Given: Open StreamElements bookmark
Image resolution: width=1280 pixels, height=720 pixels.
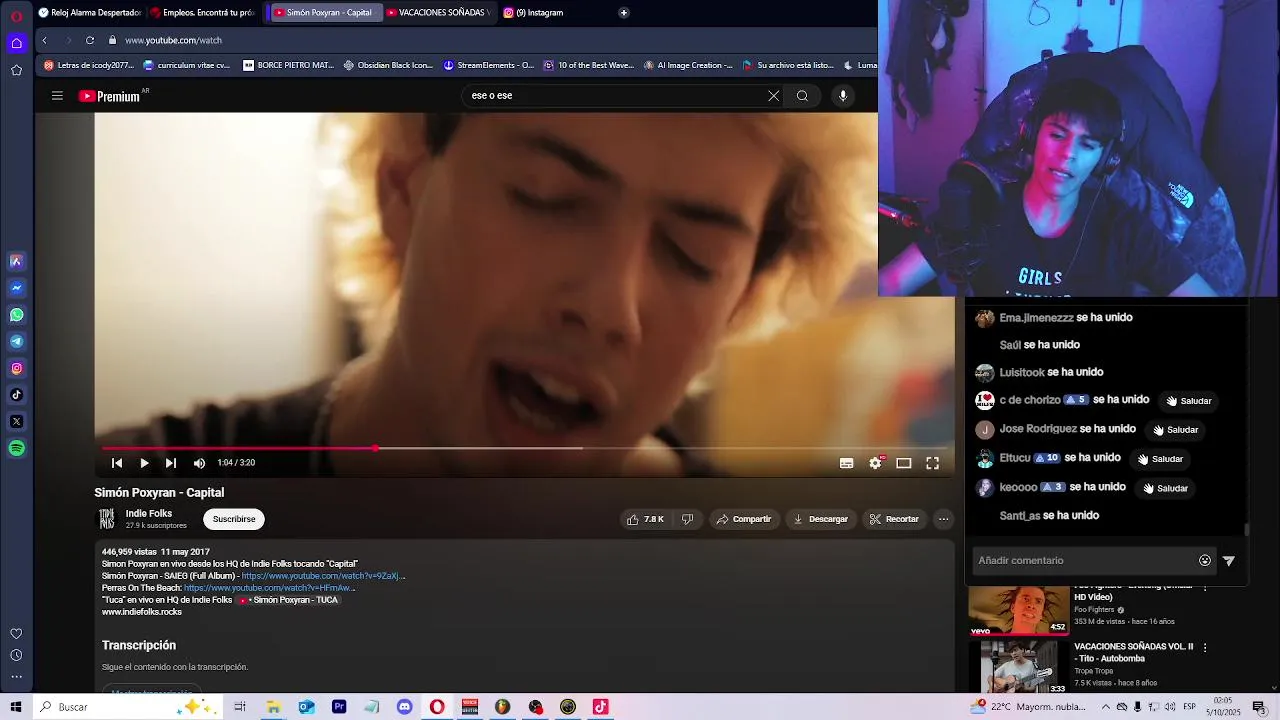Looking at the screenshot, I should coord(489,65).
